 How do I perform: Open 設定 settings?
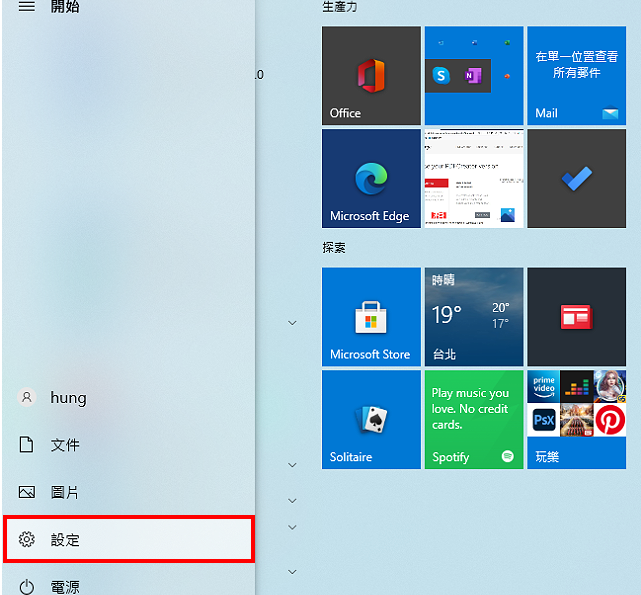coord(128,539)
